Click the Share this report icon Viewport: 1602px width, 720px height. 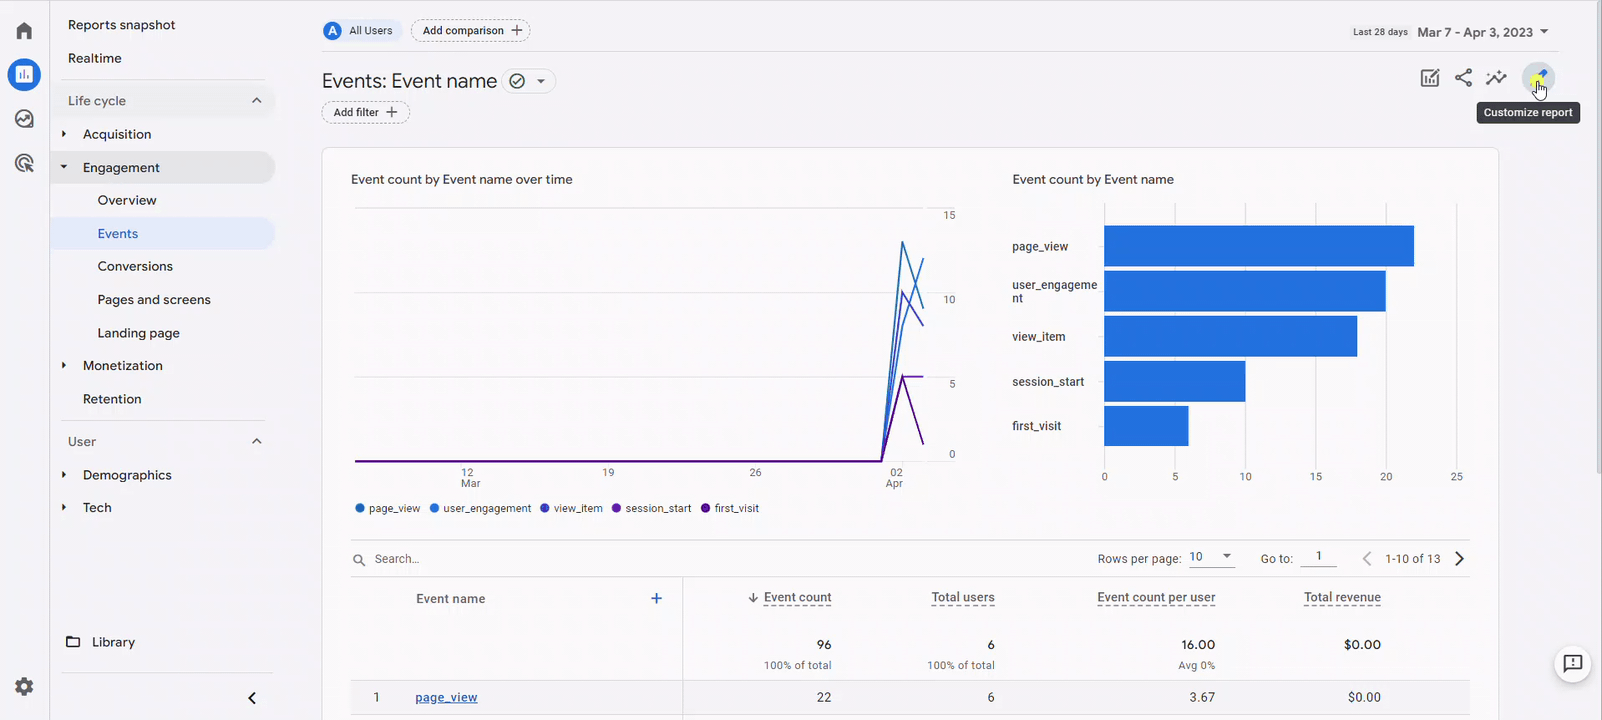click(1463, 78)
